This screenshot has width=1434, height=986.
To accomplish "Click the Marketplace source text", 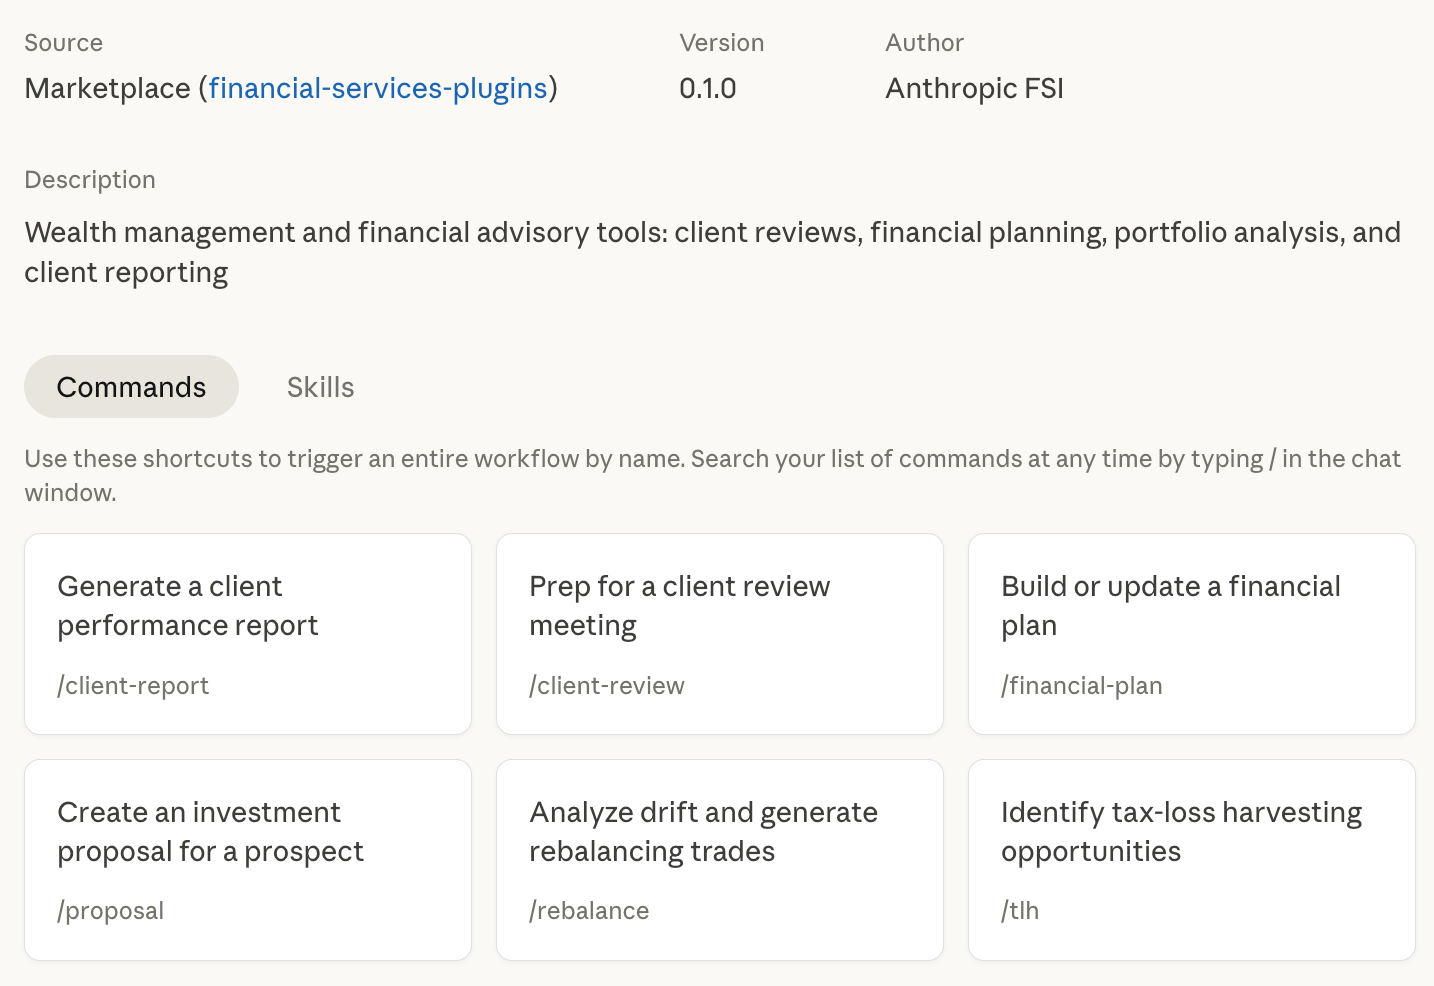I will (107, 88).
